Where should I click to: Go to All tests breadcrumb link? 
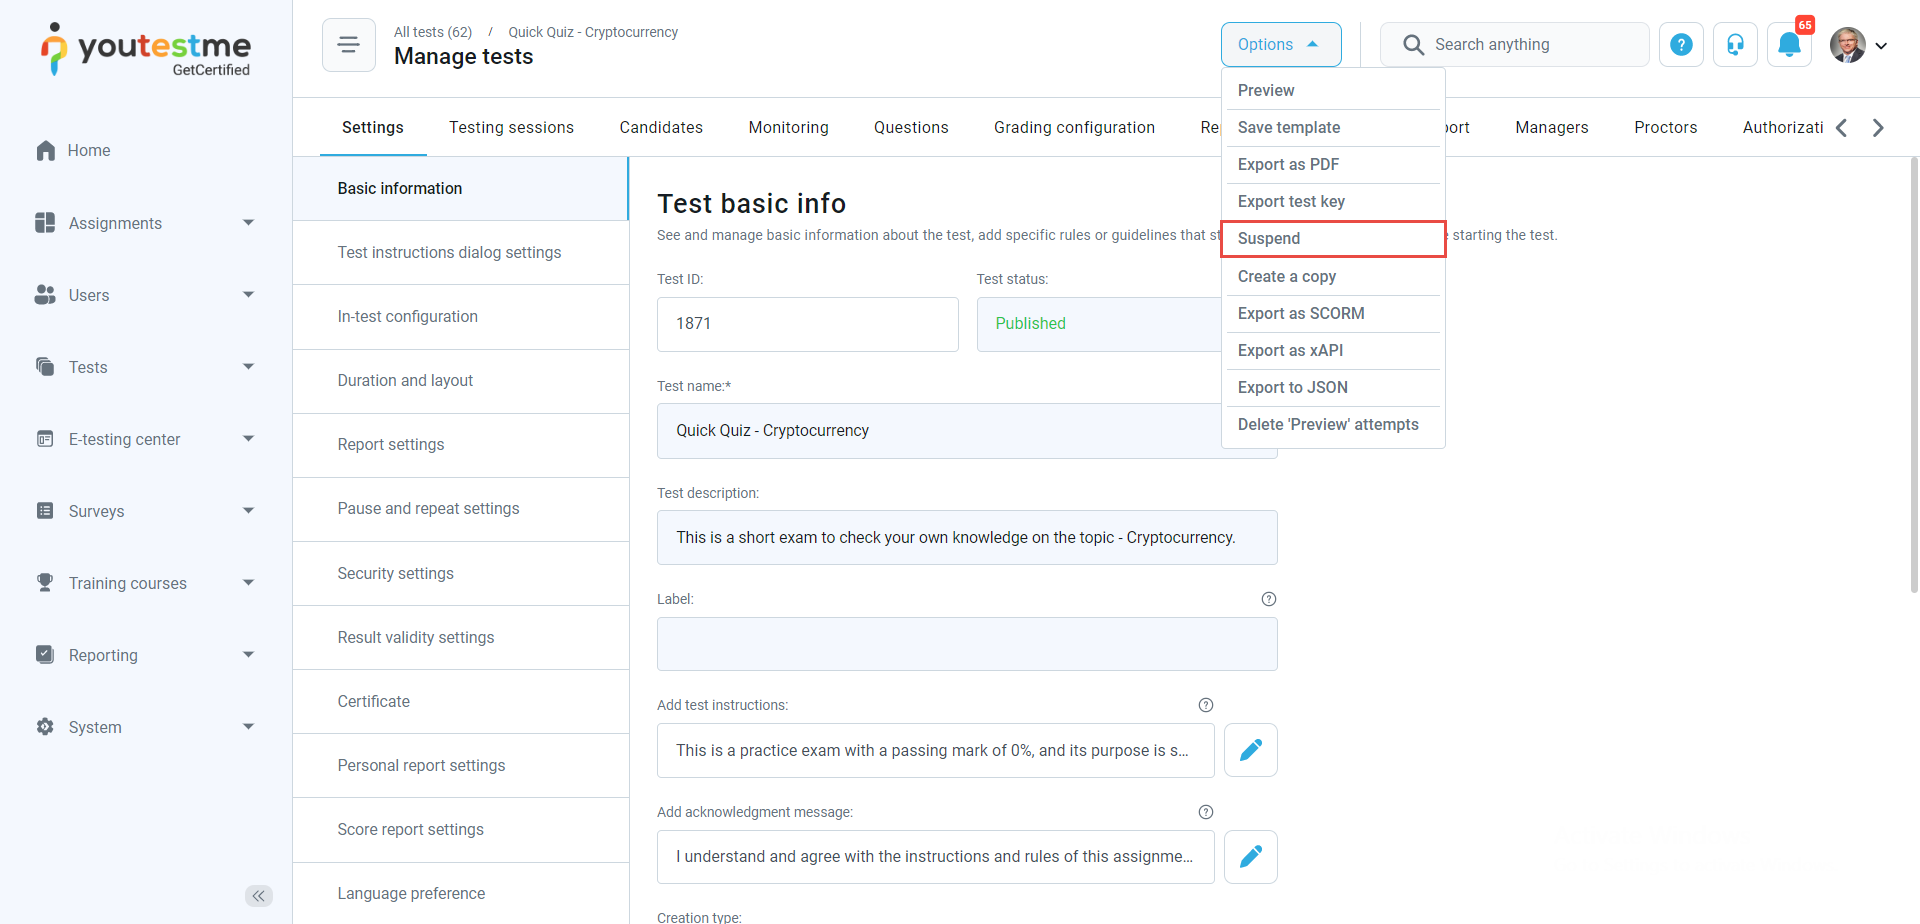432,32
